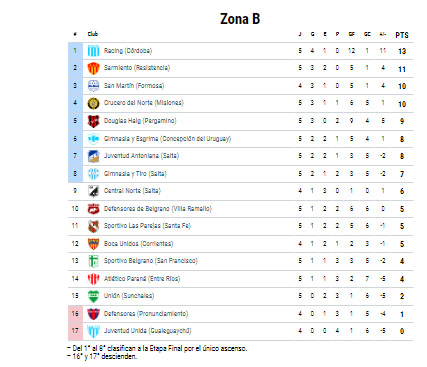Click the GF goals-for column header

[352, 34]
